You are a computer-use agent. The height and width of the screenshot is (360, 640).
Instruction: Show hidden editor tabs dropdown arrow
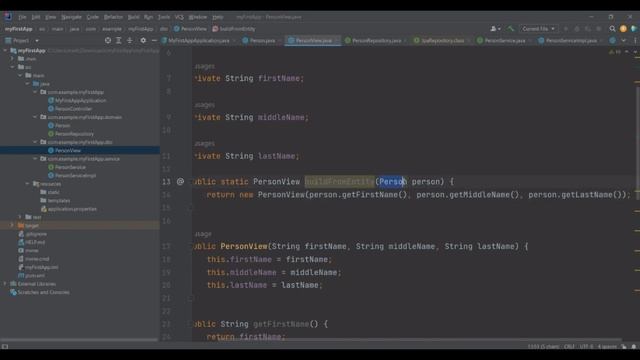[623, 40]
